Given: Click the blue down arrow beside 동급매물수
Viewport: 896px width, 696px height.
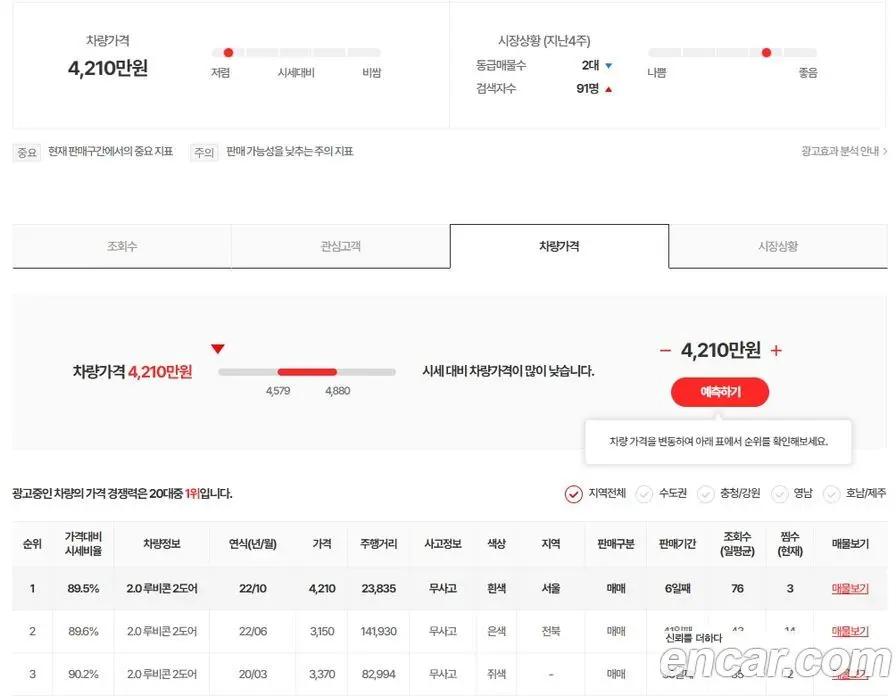Looking at the screenshot, I should pos(609,66).
